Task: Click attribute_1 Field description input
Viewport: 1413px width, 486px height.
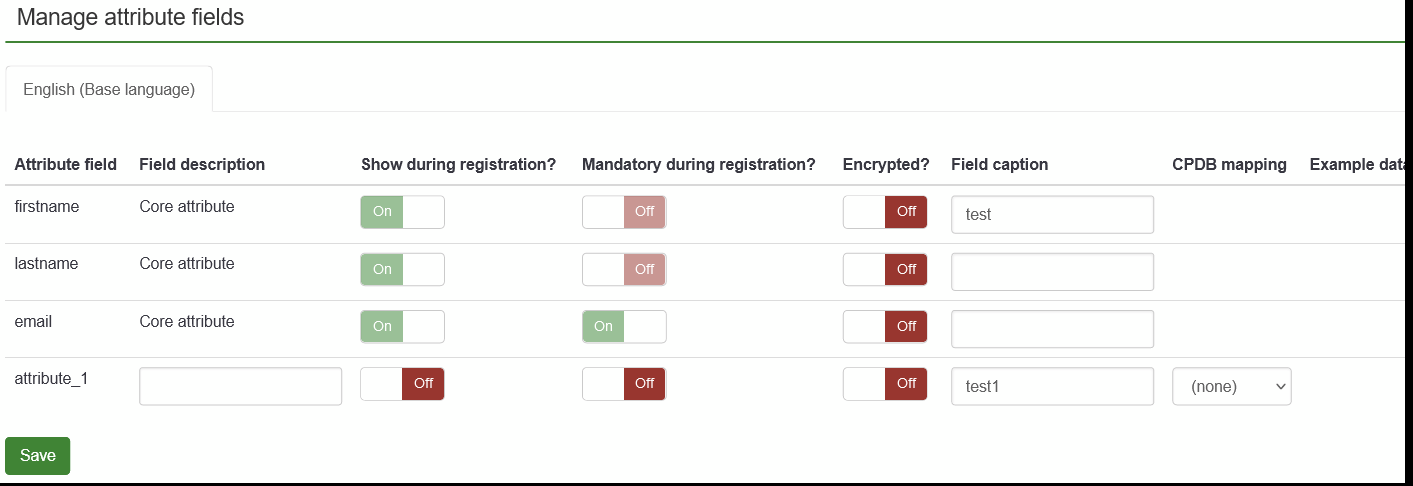Action: coord(240,386)
